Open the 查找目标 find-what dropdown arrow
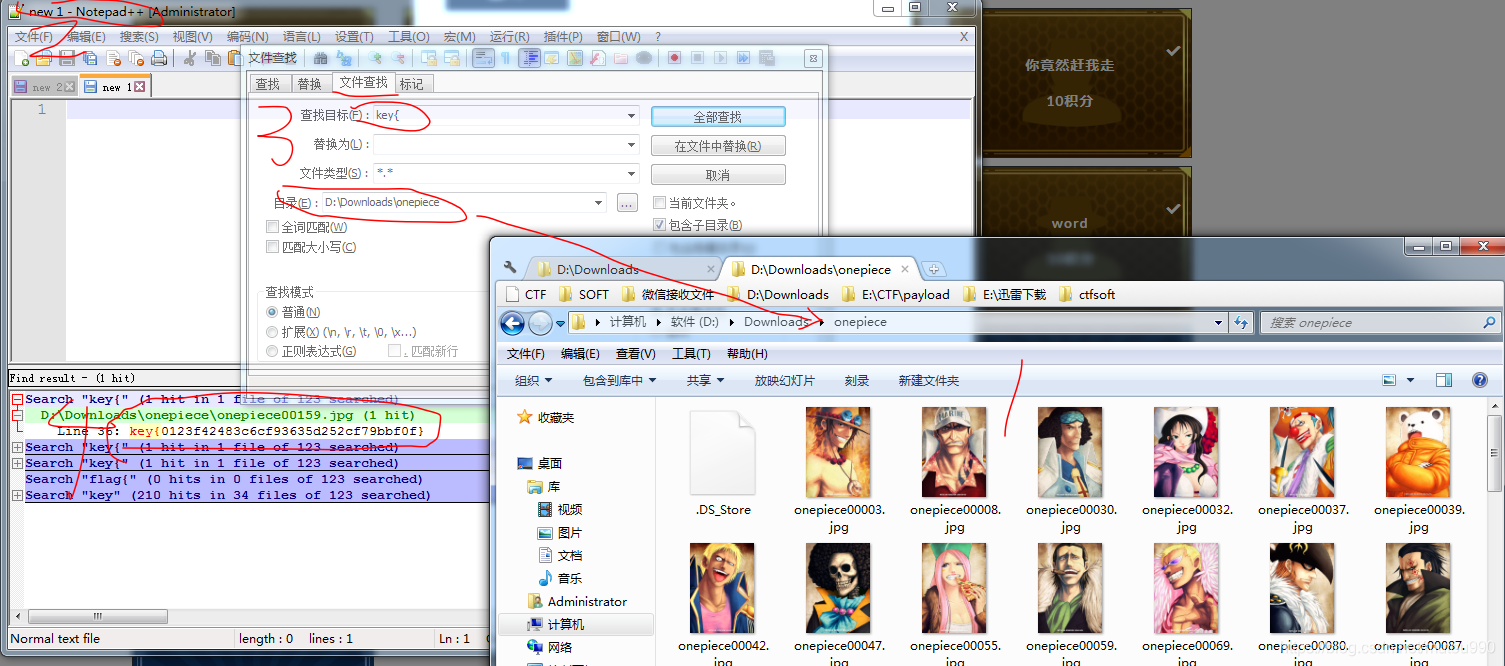The width and height of the screenshot is (1505, 666). 631,116
